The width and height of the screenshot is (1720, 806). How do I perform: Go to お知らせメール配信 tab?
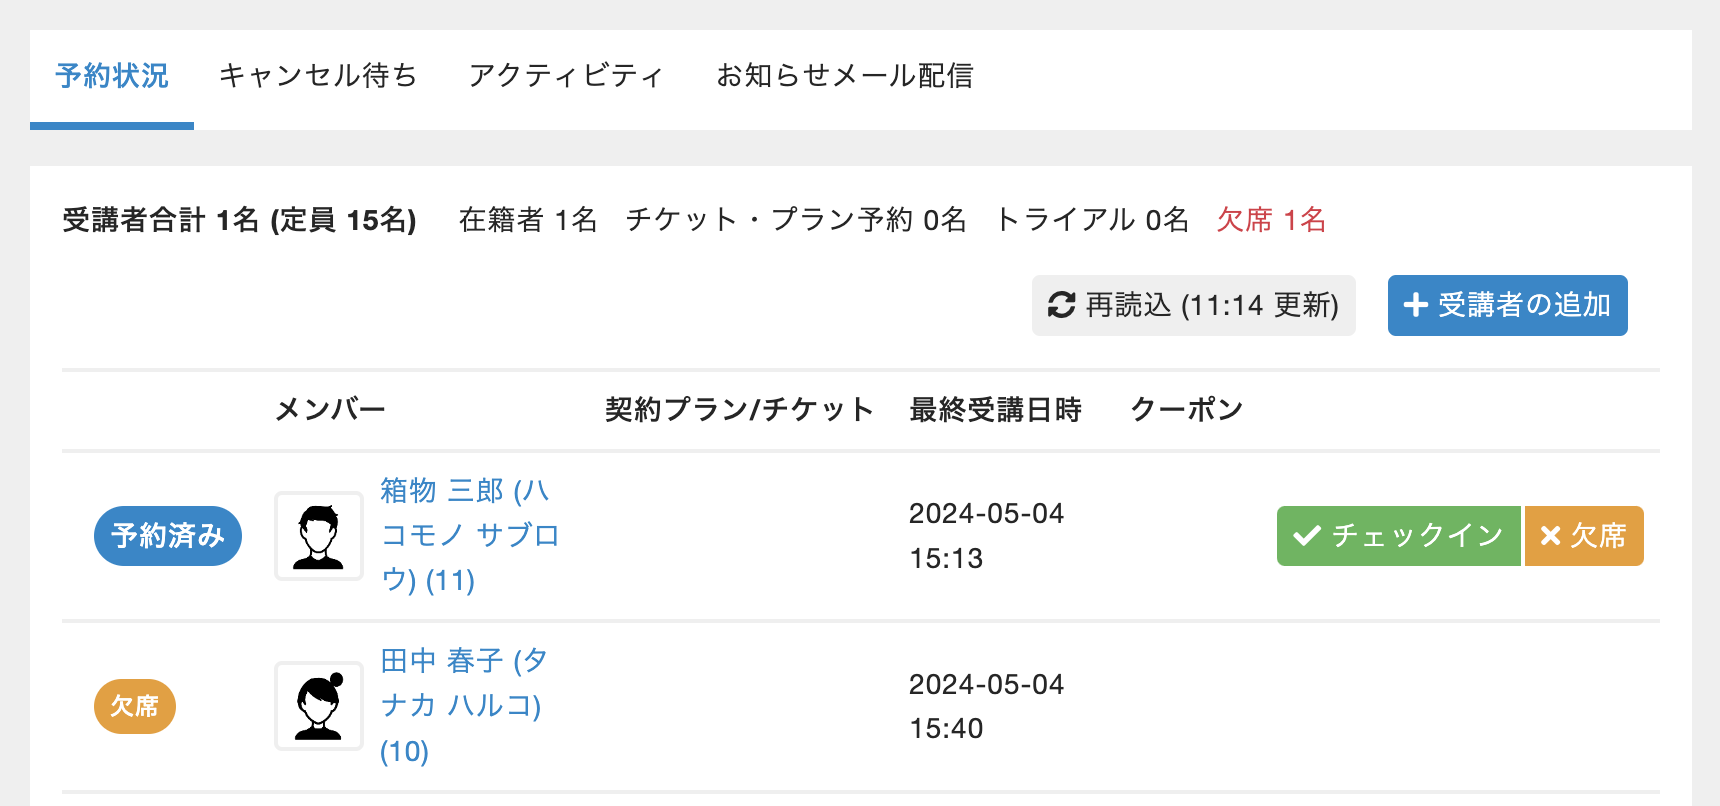844,76
